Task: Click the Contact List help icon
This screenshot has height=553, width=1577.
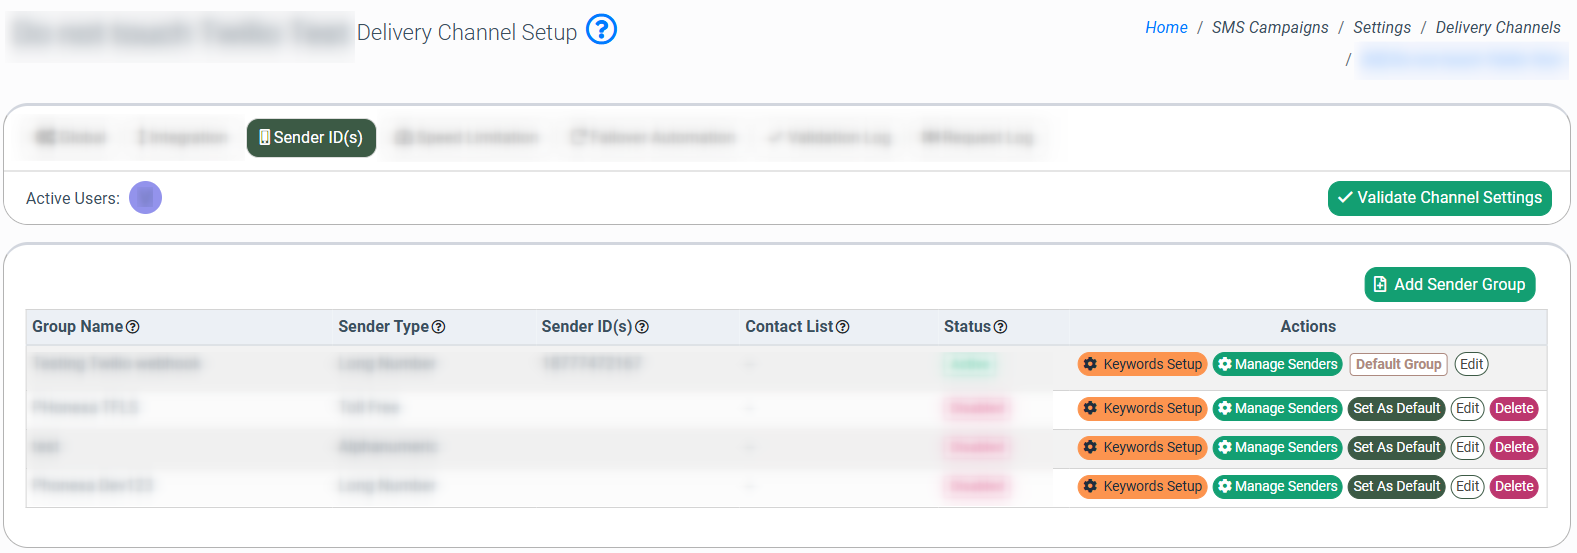Action: coord(843,327)
